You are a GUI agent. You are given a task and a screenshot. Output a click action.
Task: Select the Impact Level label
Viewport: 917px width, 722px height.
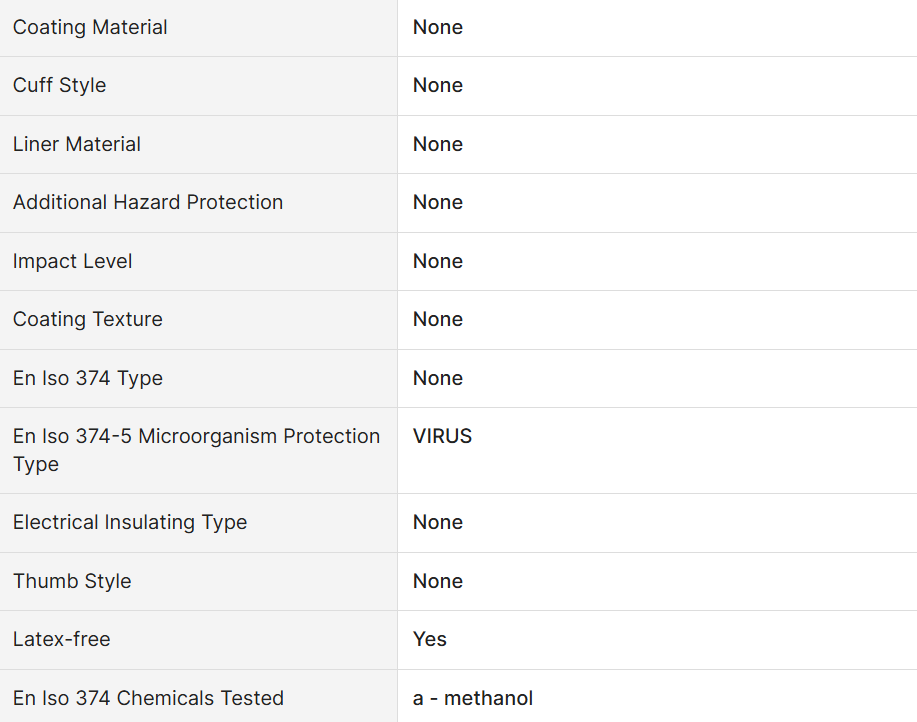[73, 261]
